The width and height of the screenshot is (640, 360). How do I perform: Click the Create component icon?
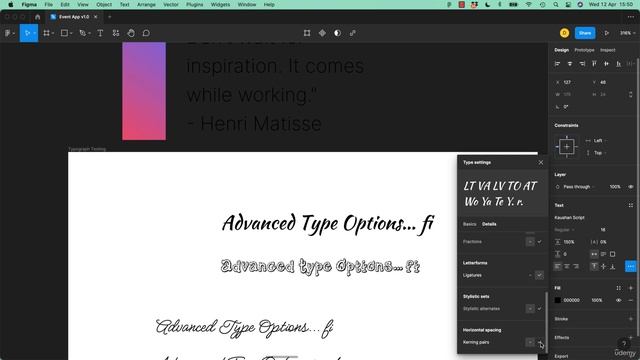[x=322, y=33]
